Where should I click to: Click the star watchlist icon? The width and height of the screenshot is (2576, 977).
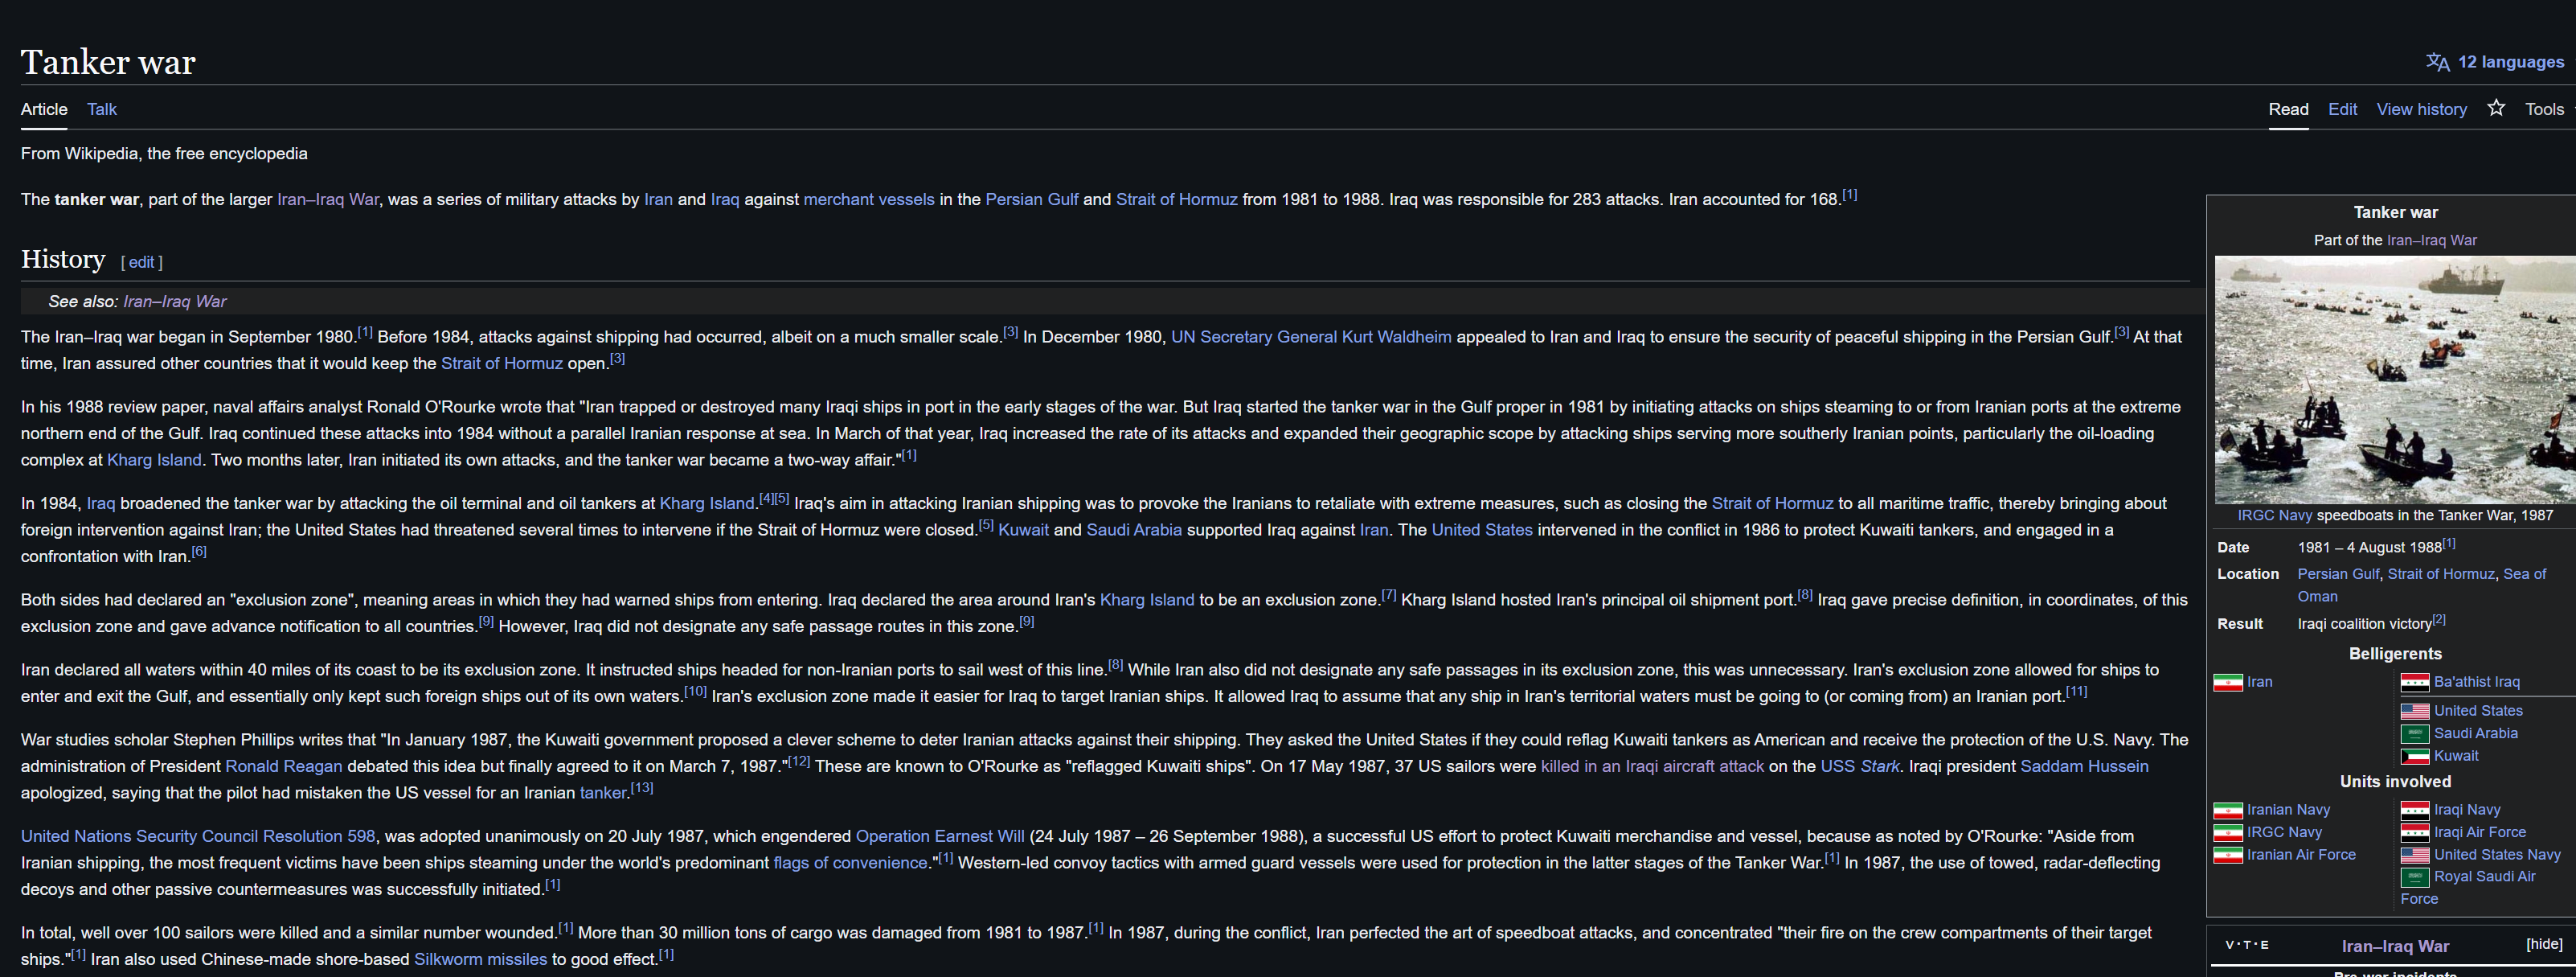2496,108
